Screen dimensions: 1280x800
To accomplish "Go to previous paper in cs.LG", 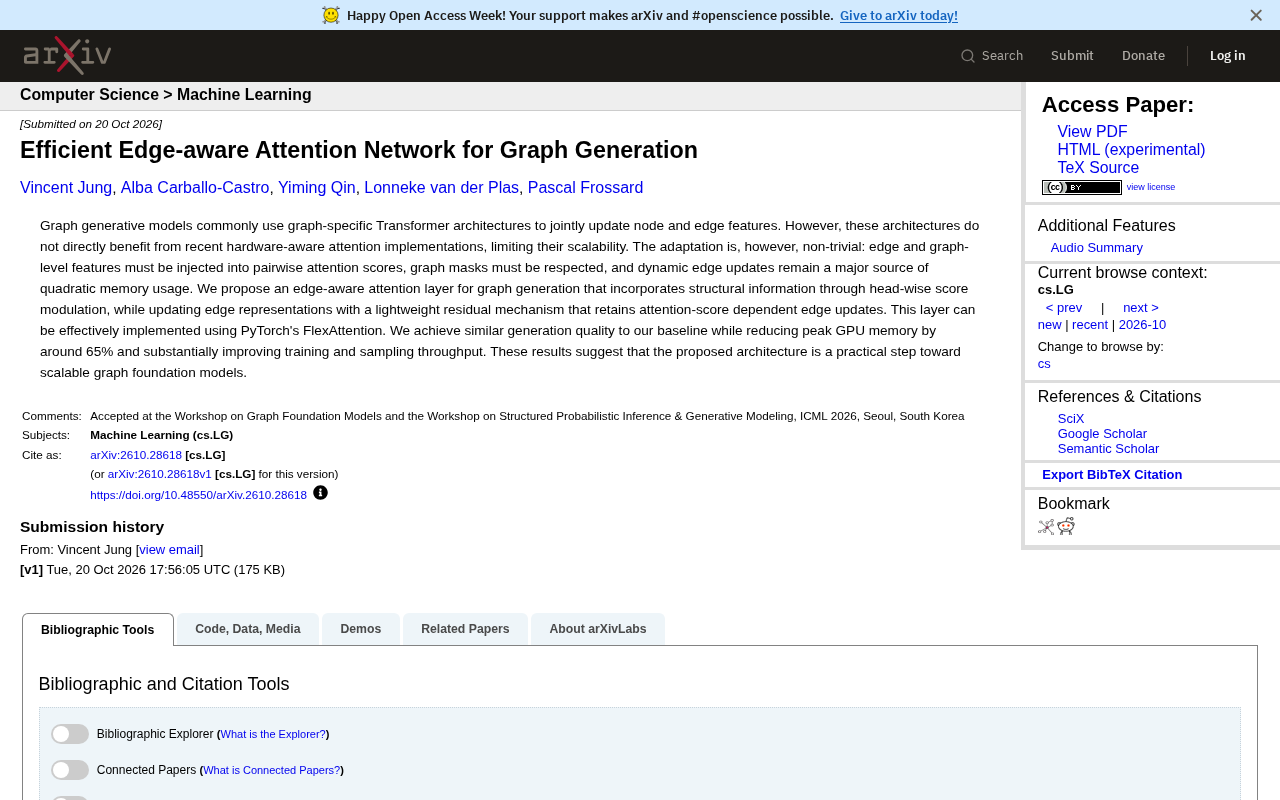I will point(1064,308).
